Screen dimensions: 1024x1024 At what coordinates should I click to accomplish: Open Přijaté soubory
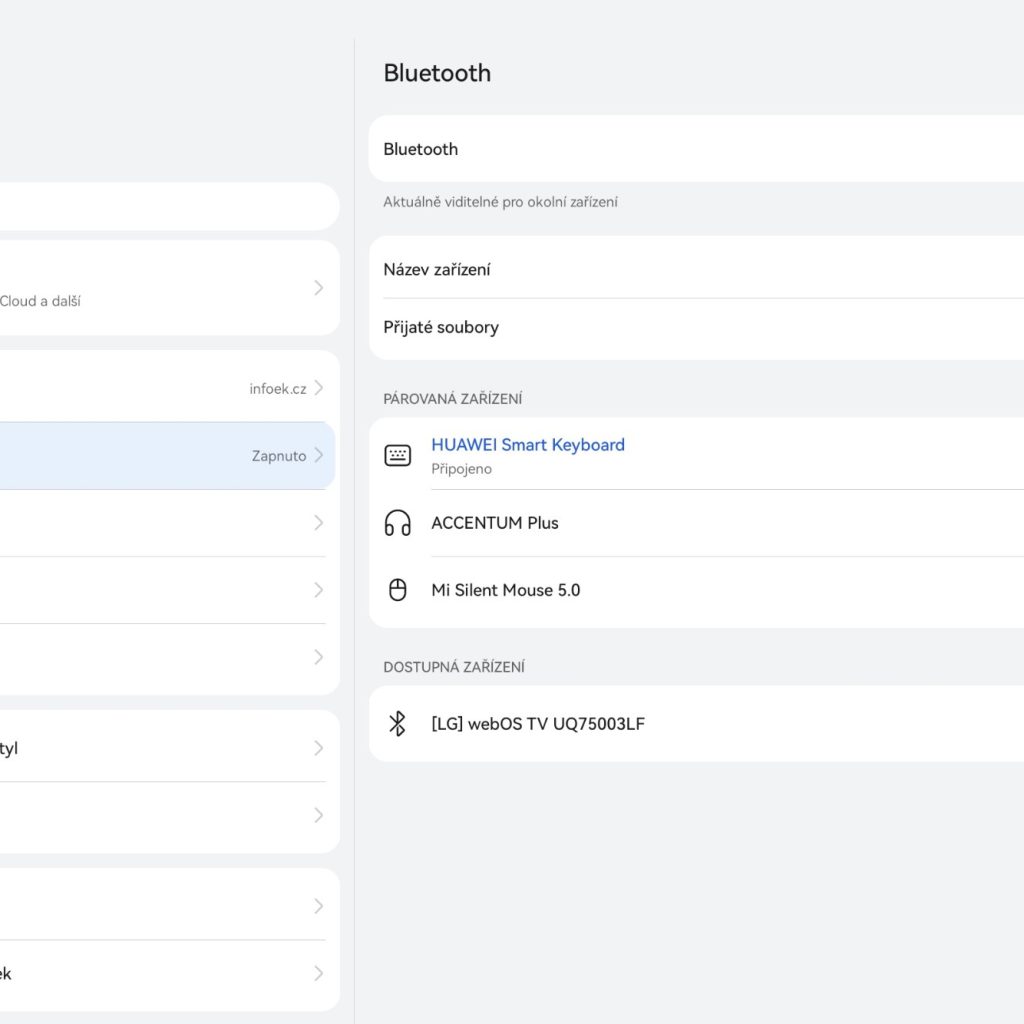441,327
